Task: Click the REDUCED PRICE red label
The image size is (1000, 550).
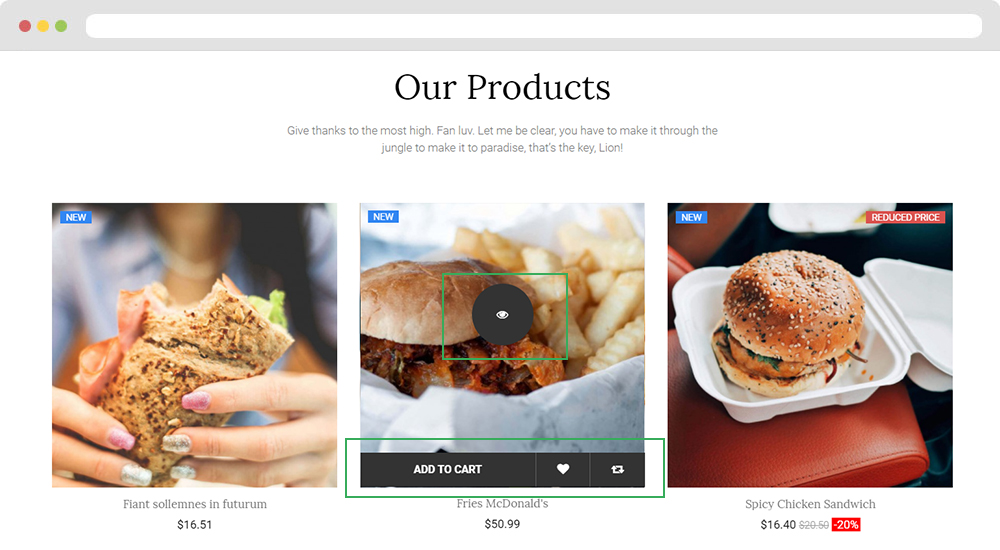Action: pyautogui.click(x=905, y=218)
